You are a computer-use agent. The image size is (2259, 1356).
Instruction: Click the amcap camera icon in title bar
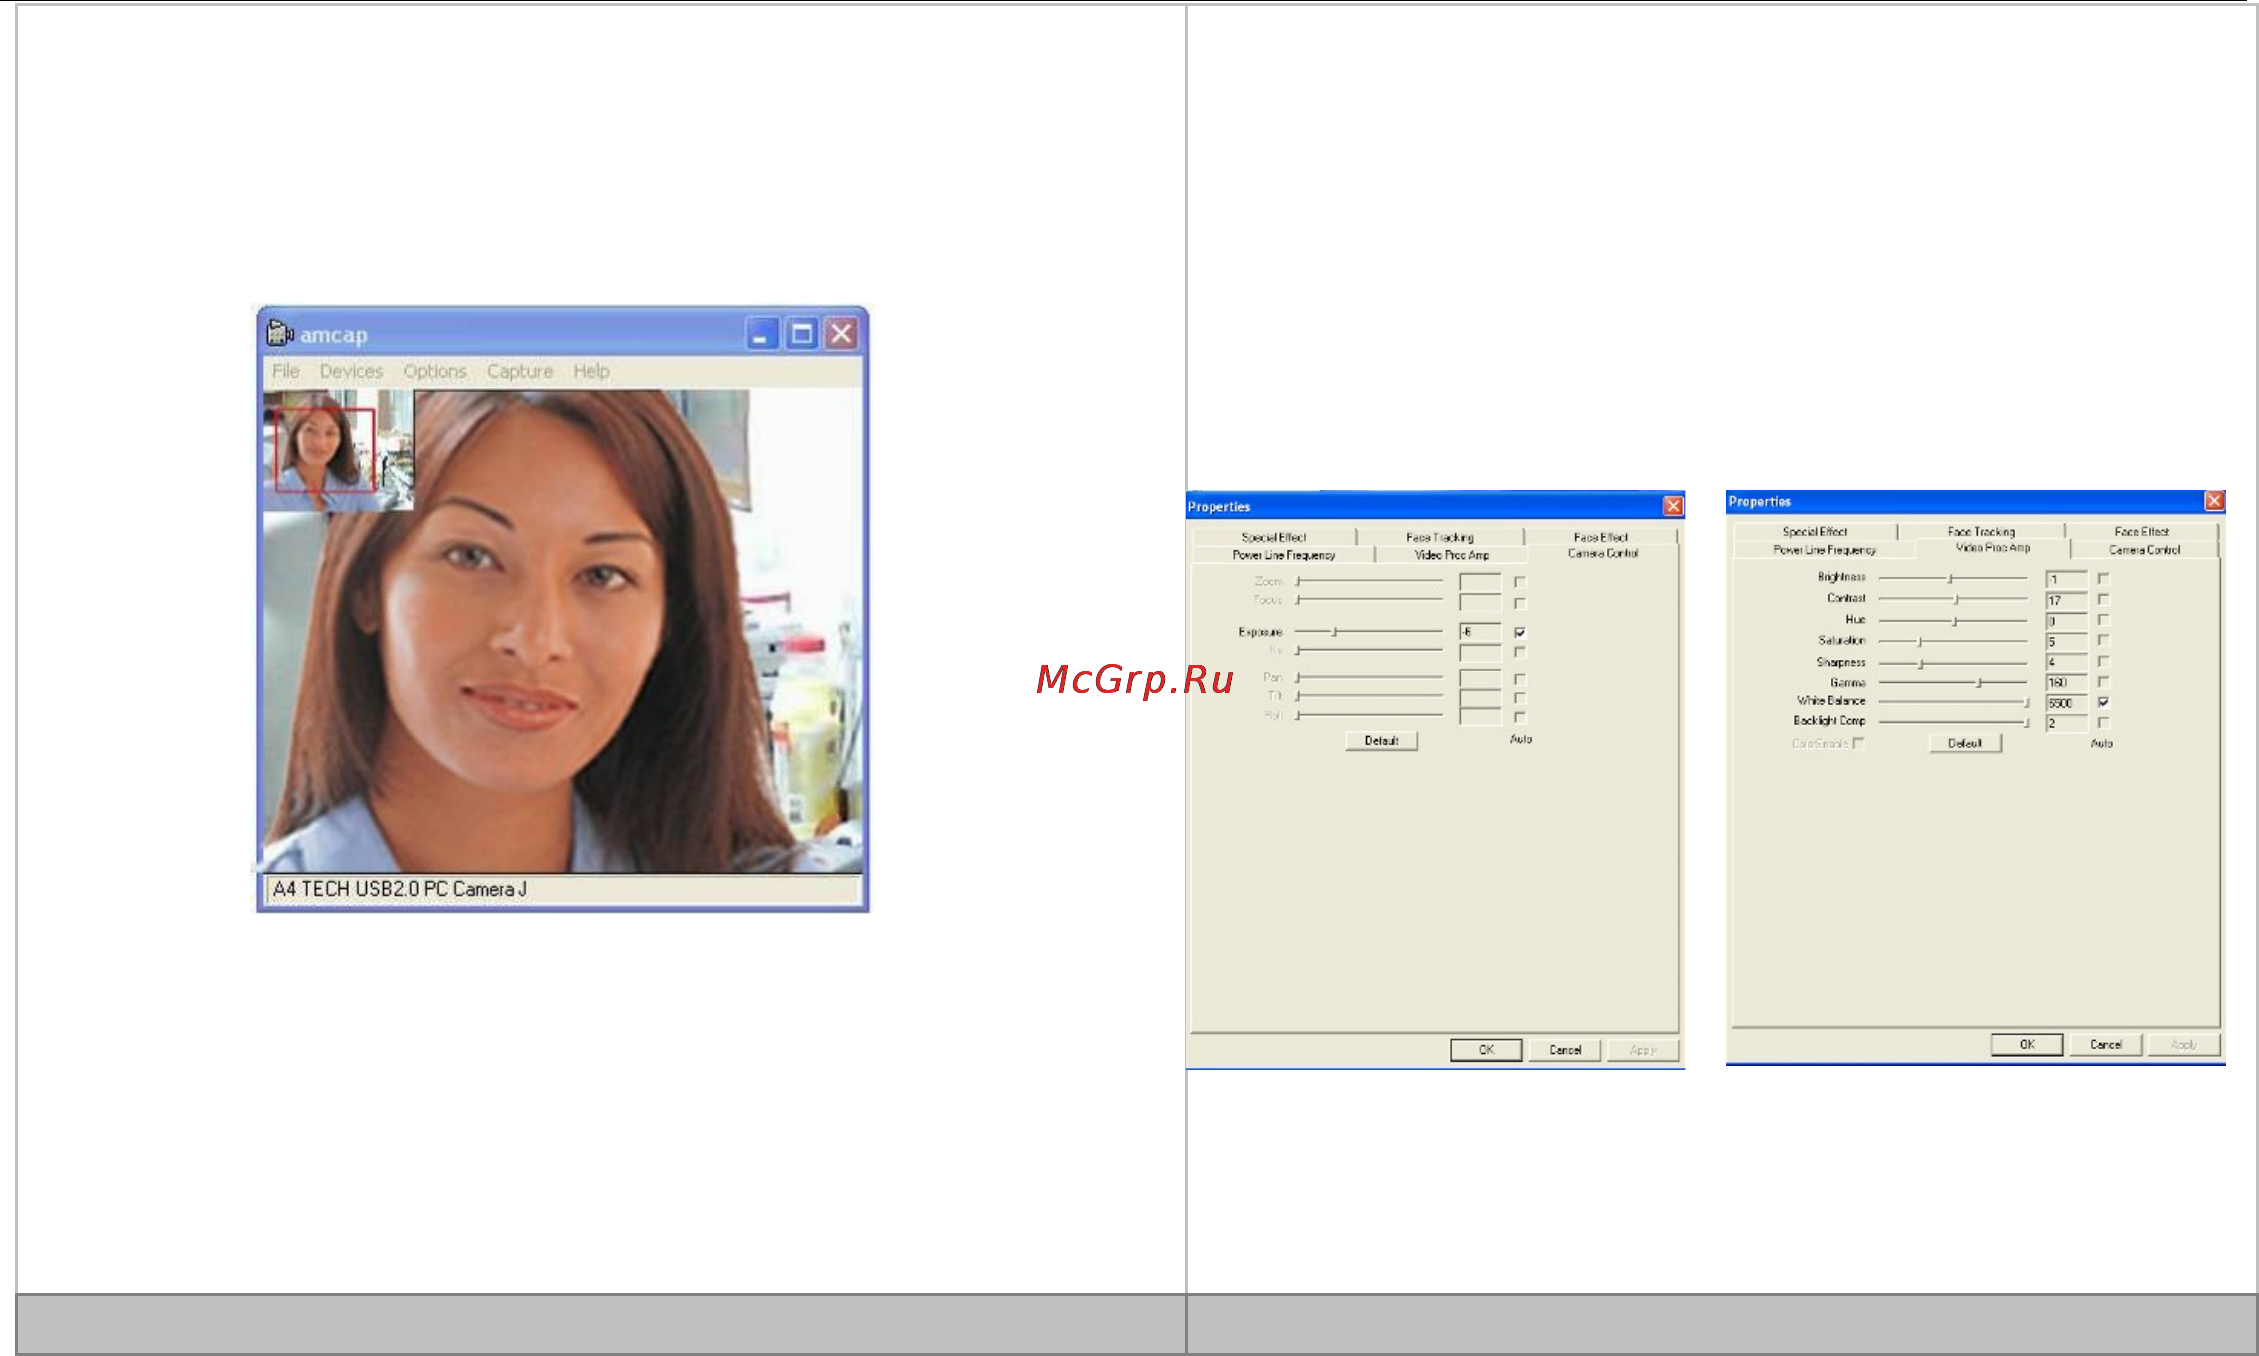(279, 333)
